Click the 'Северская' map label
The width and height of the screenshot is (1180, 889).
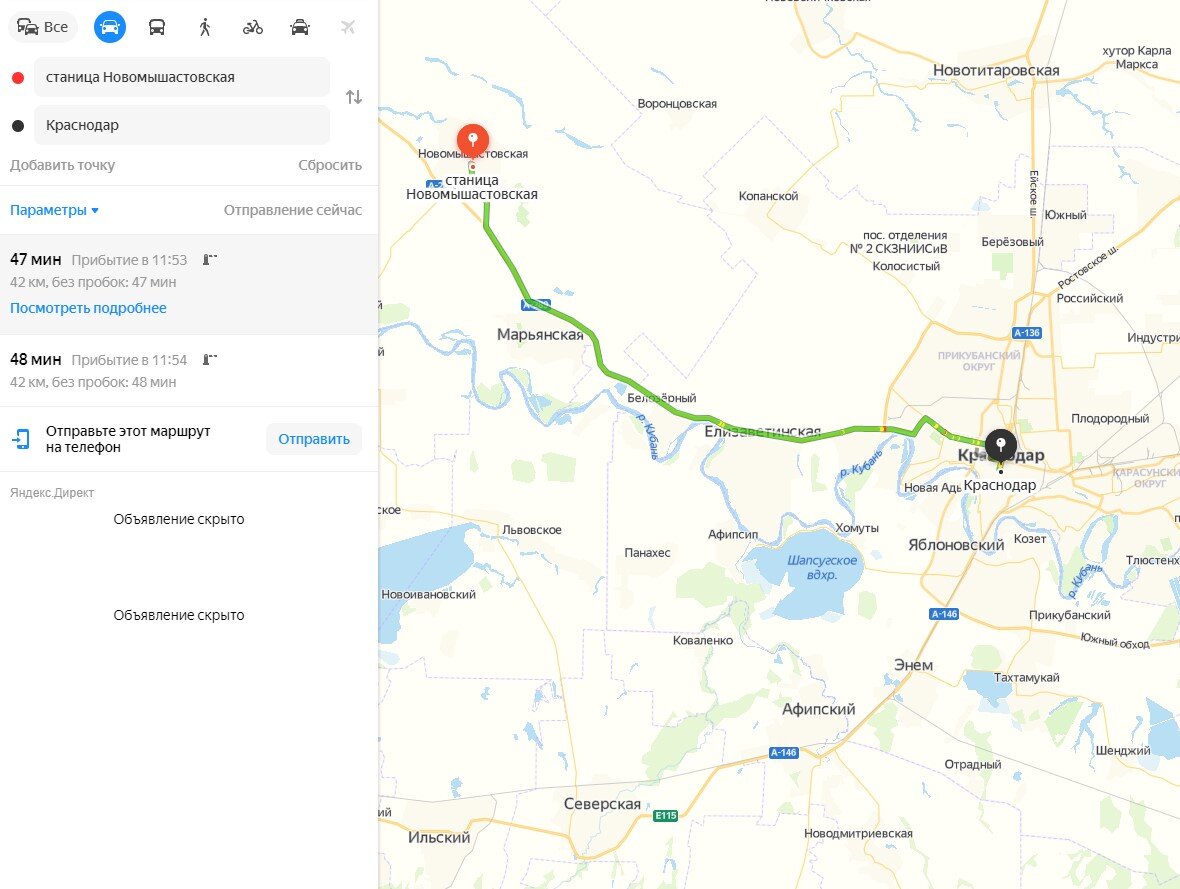click(x=602, y=804)
